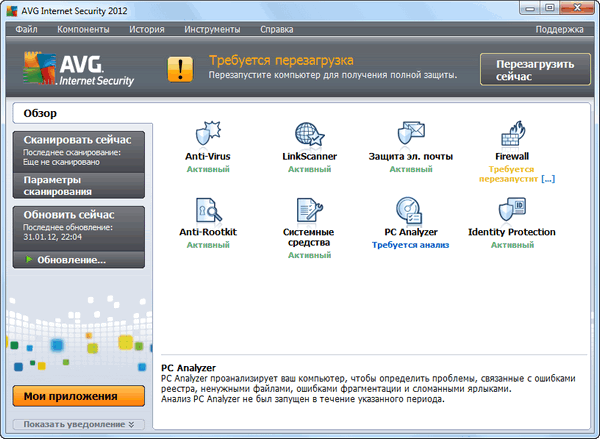
Task: Open Параметры сканирования settings
Action: (79, 185)
